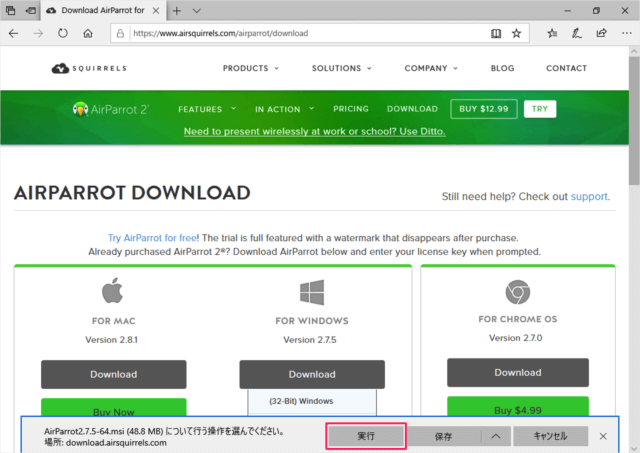This screenshot has height=453, width=640.
Task: Open the BLOG menu item
Action: point(502,69)
